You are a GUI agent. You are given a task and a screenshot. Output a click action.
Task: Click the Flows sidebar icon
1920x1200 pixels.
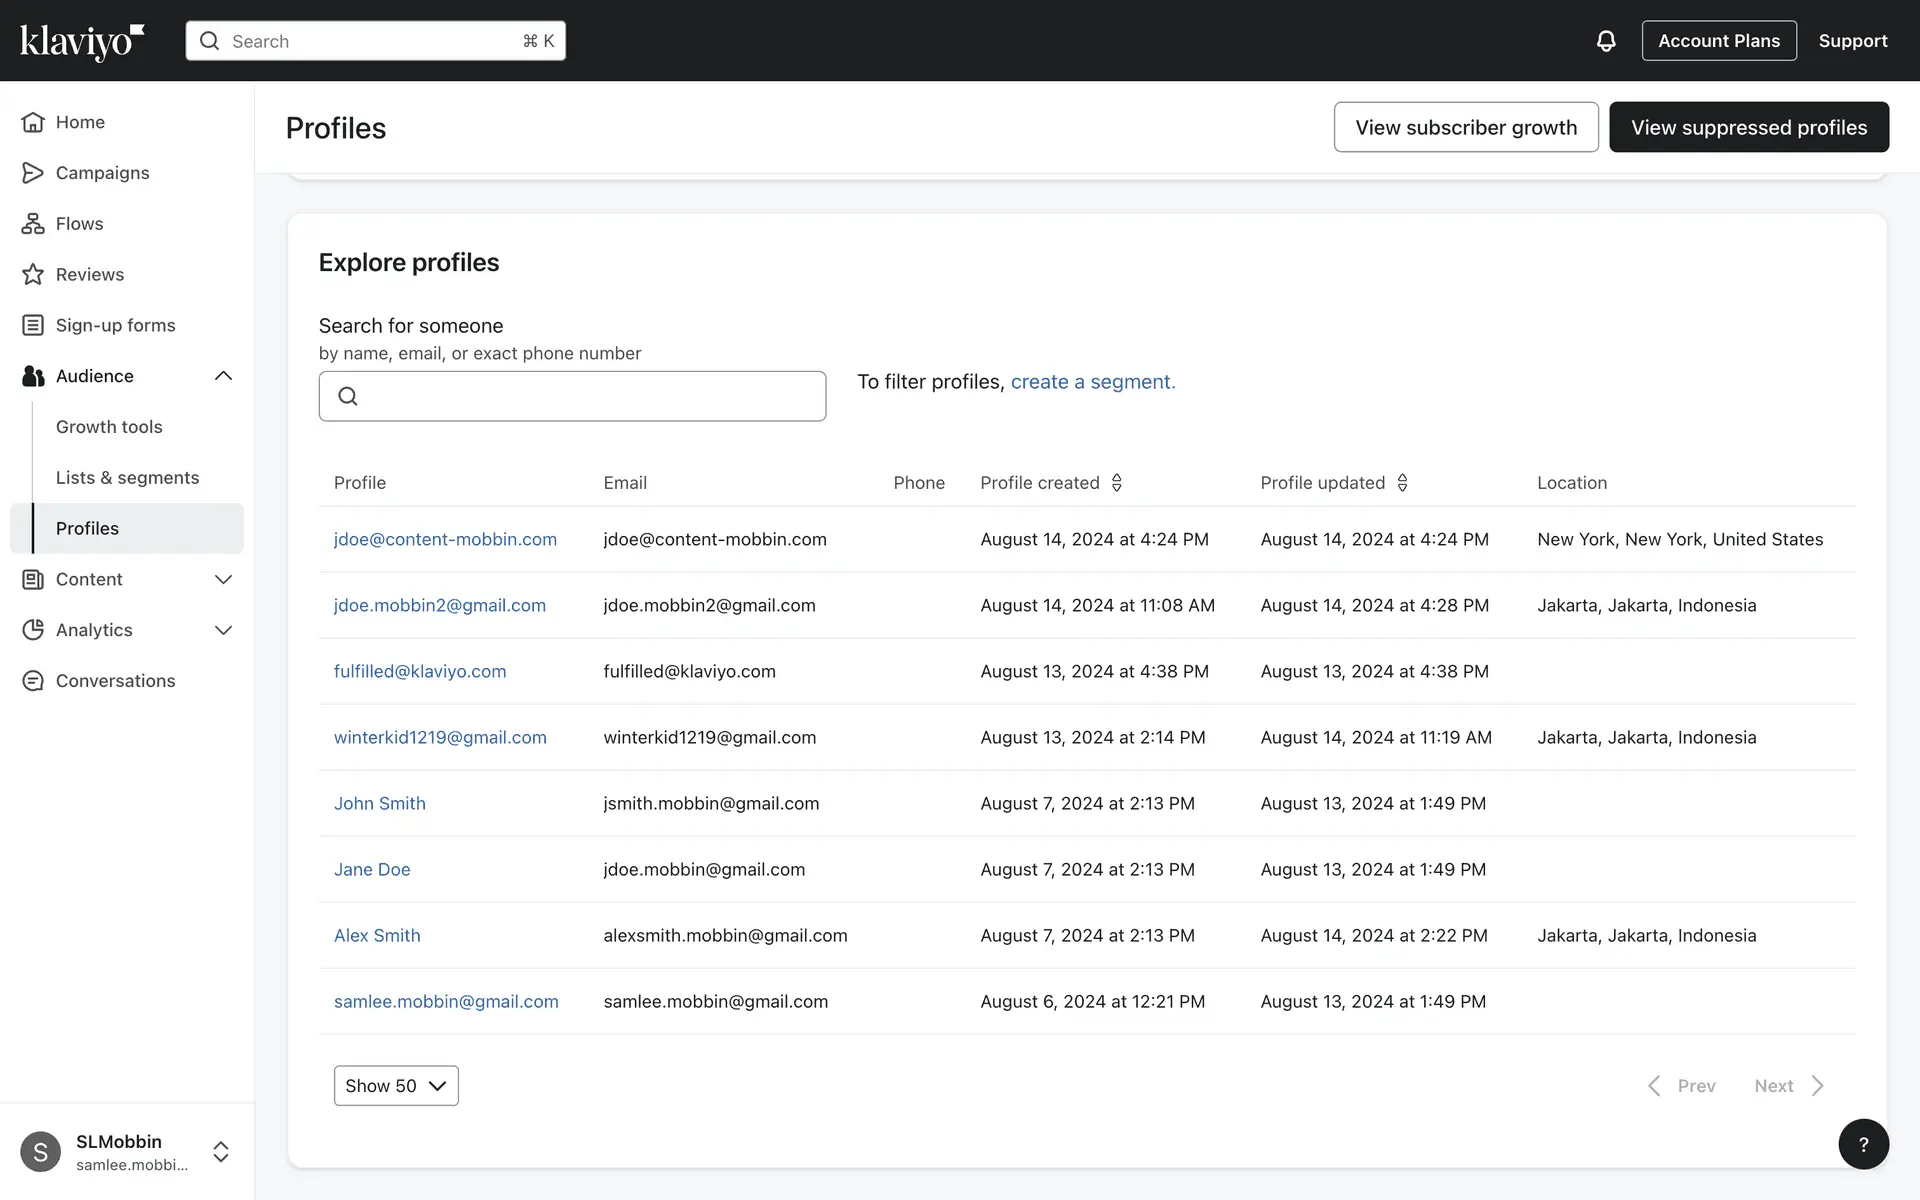33,223
